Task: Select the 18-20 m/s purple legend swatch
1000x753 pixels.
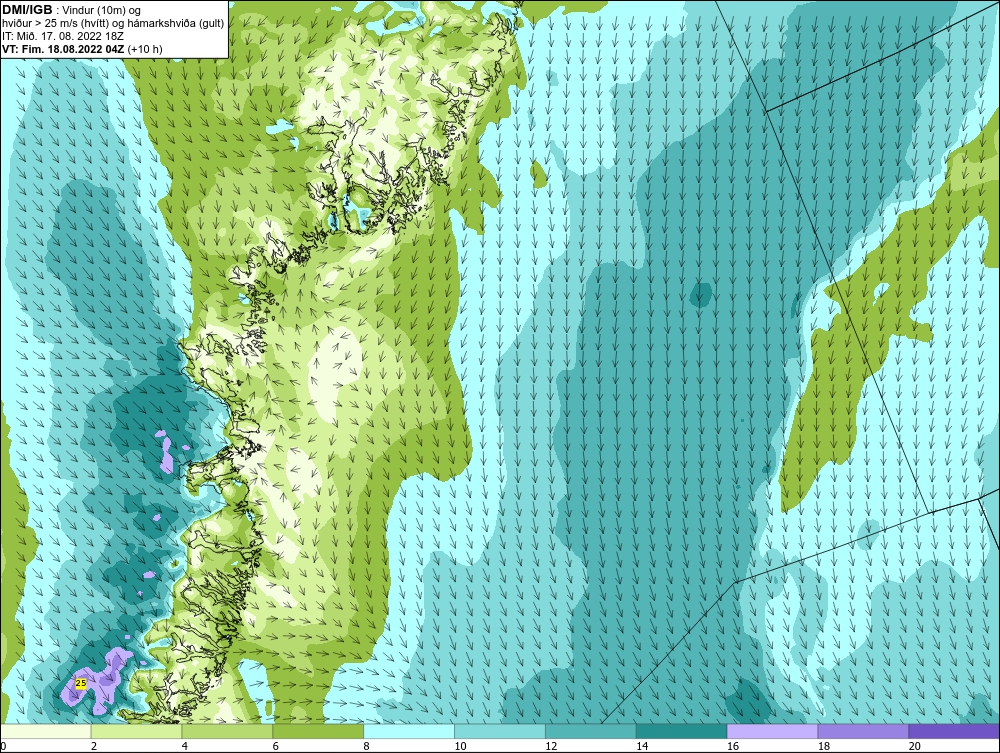Action: click(864, 731)
